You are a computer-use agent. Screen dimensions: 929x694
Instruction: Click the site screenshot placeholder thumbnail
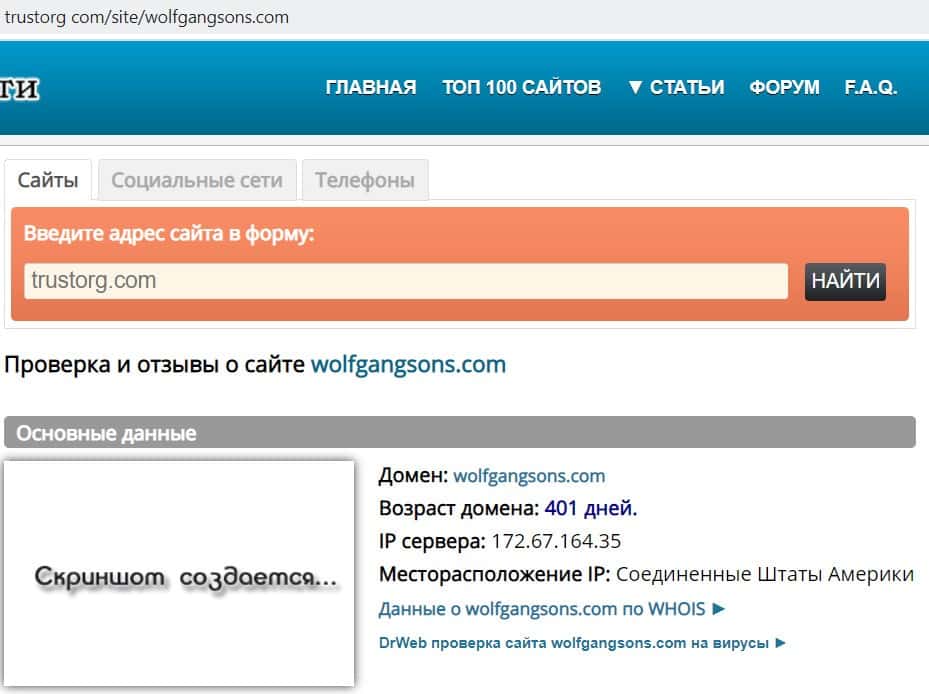[179, 573]
